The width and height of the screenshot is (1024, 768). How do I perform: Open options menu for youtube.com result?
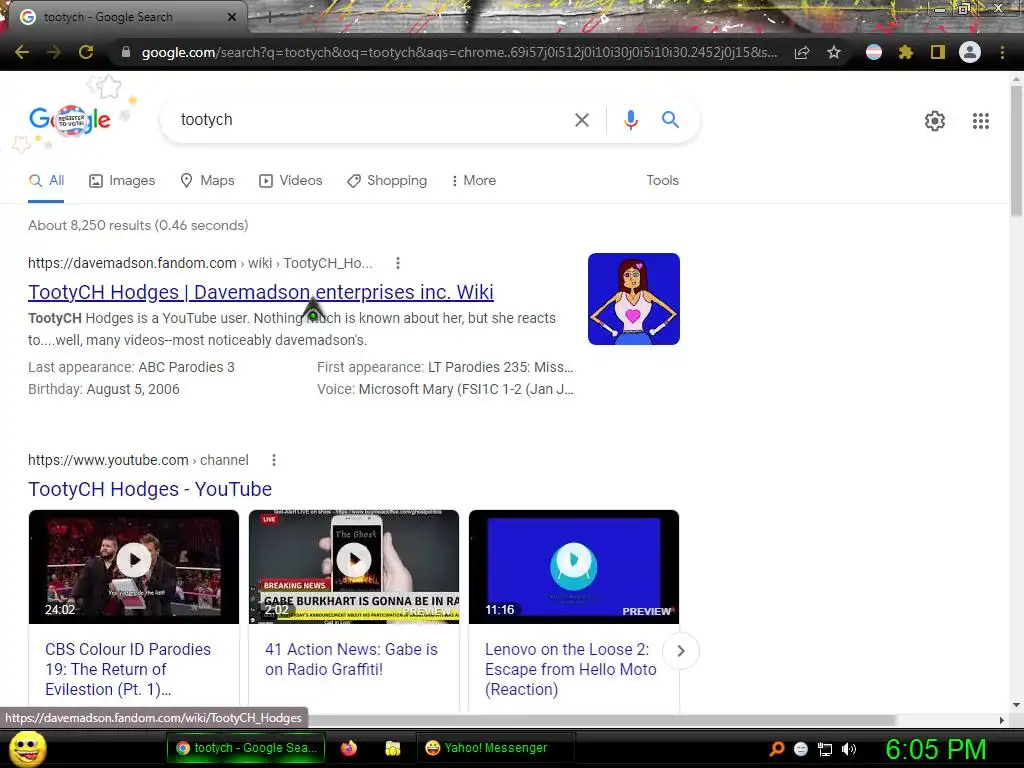(274, 460)
